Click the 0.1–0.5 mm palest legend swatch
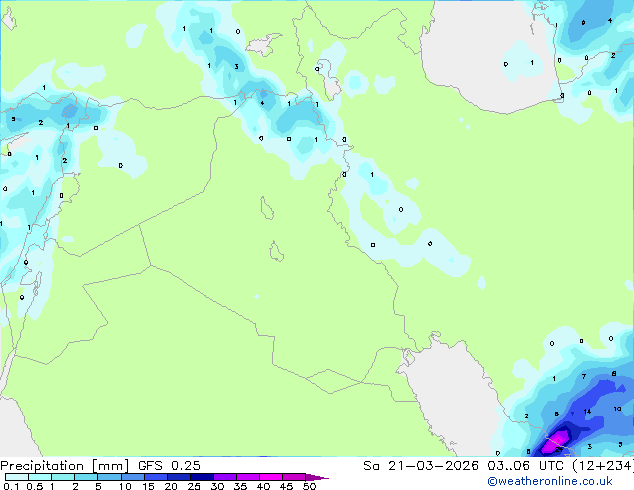Image resolution: width=634 pixels, height=490 pixels. point(17,477)
